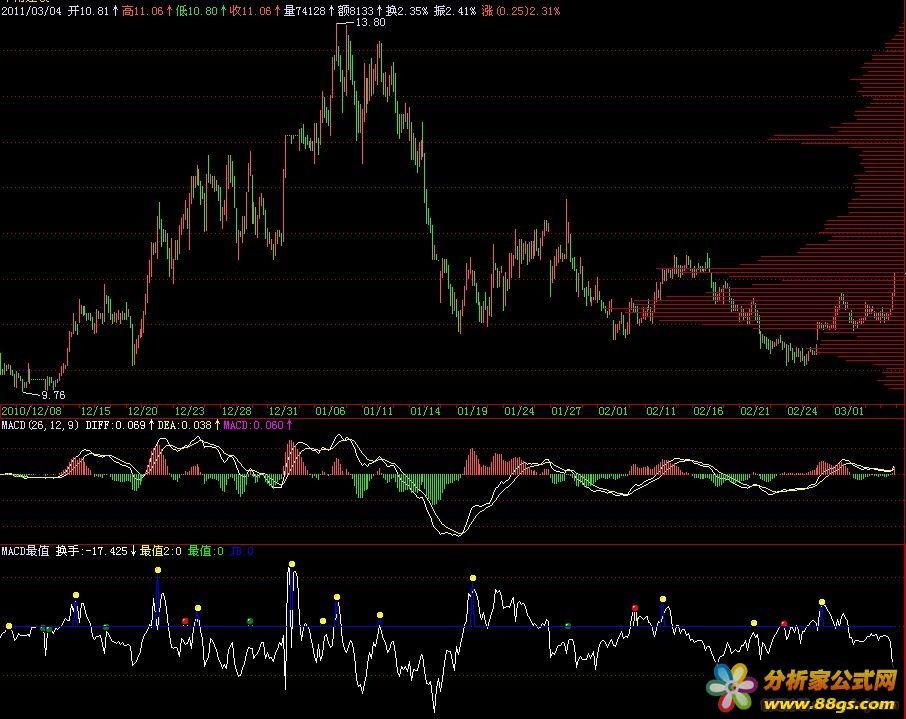Click the 12/20 date axis label
The image size is (906, 719).
pos(142,411)
